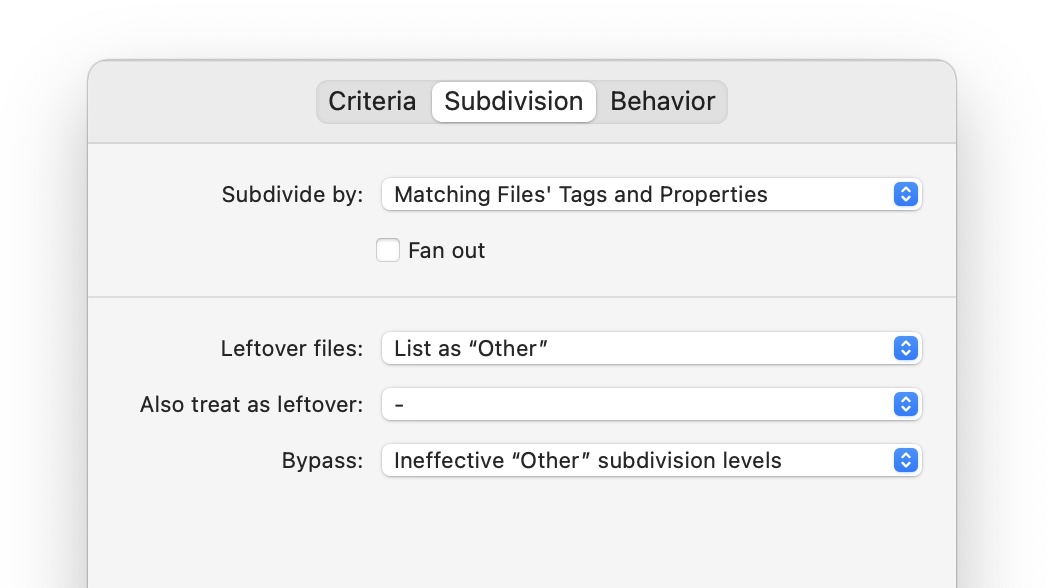Select the Subdivision tab
This screenshot has width=1054, height=588.
pyautogui.click(x=513, y=101)
